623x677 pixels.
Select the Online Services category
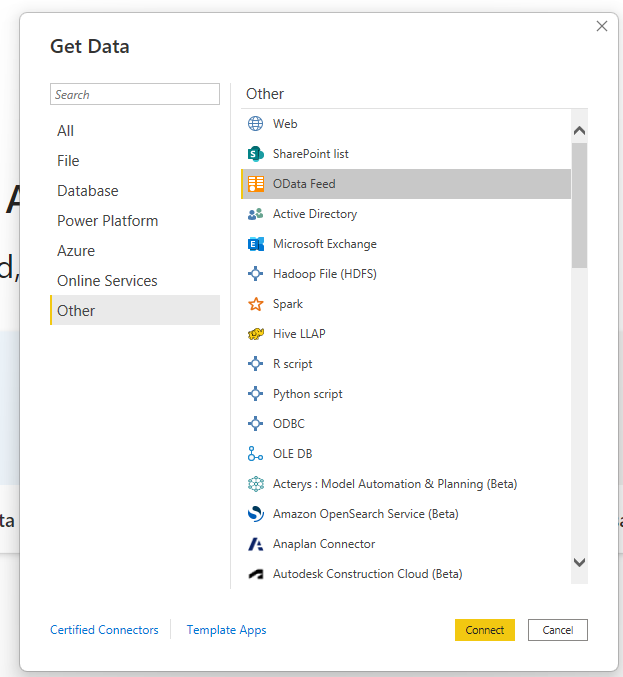coord(135,281)
